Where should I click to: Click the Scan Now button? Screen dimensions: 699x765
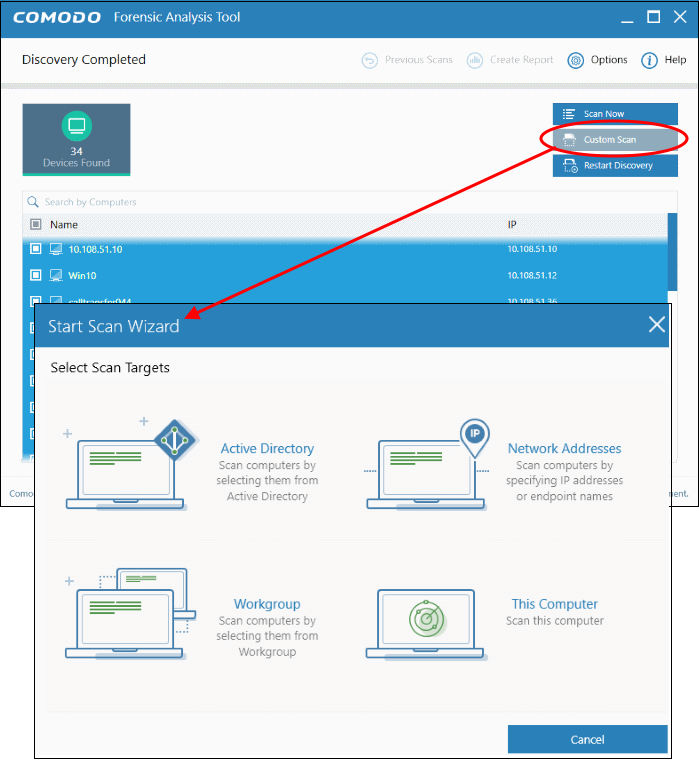pyautogui.click(x=615, y=114)
